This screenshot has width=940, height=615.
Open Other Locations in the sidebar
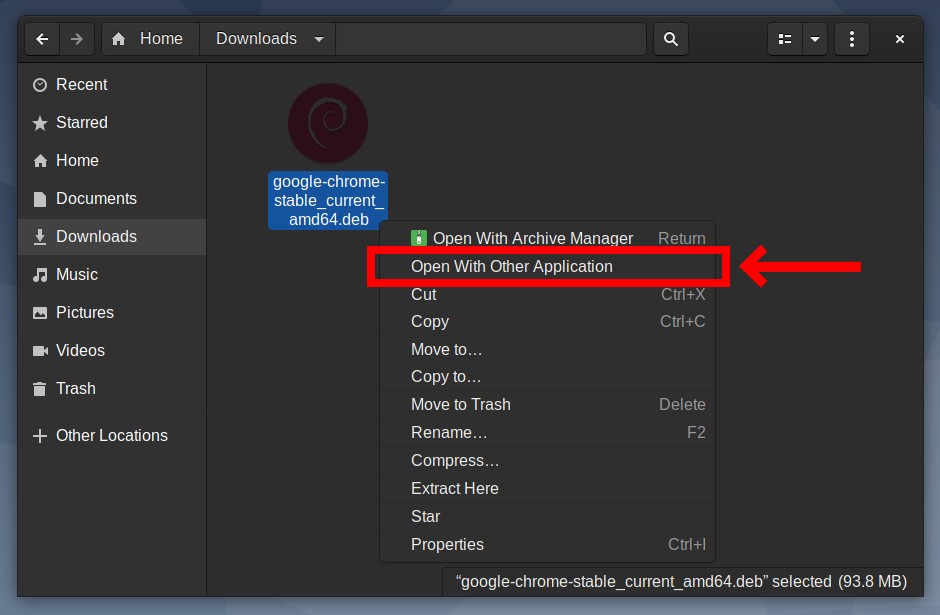pos(112,435)
